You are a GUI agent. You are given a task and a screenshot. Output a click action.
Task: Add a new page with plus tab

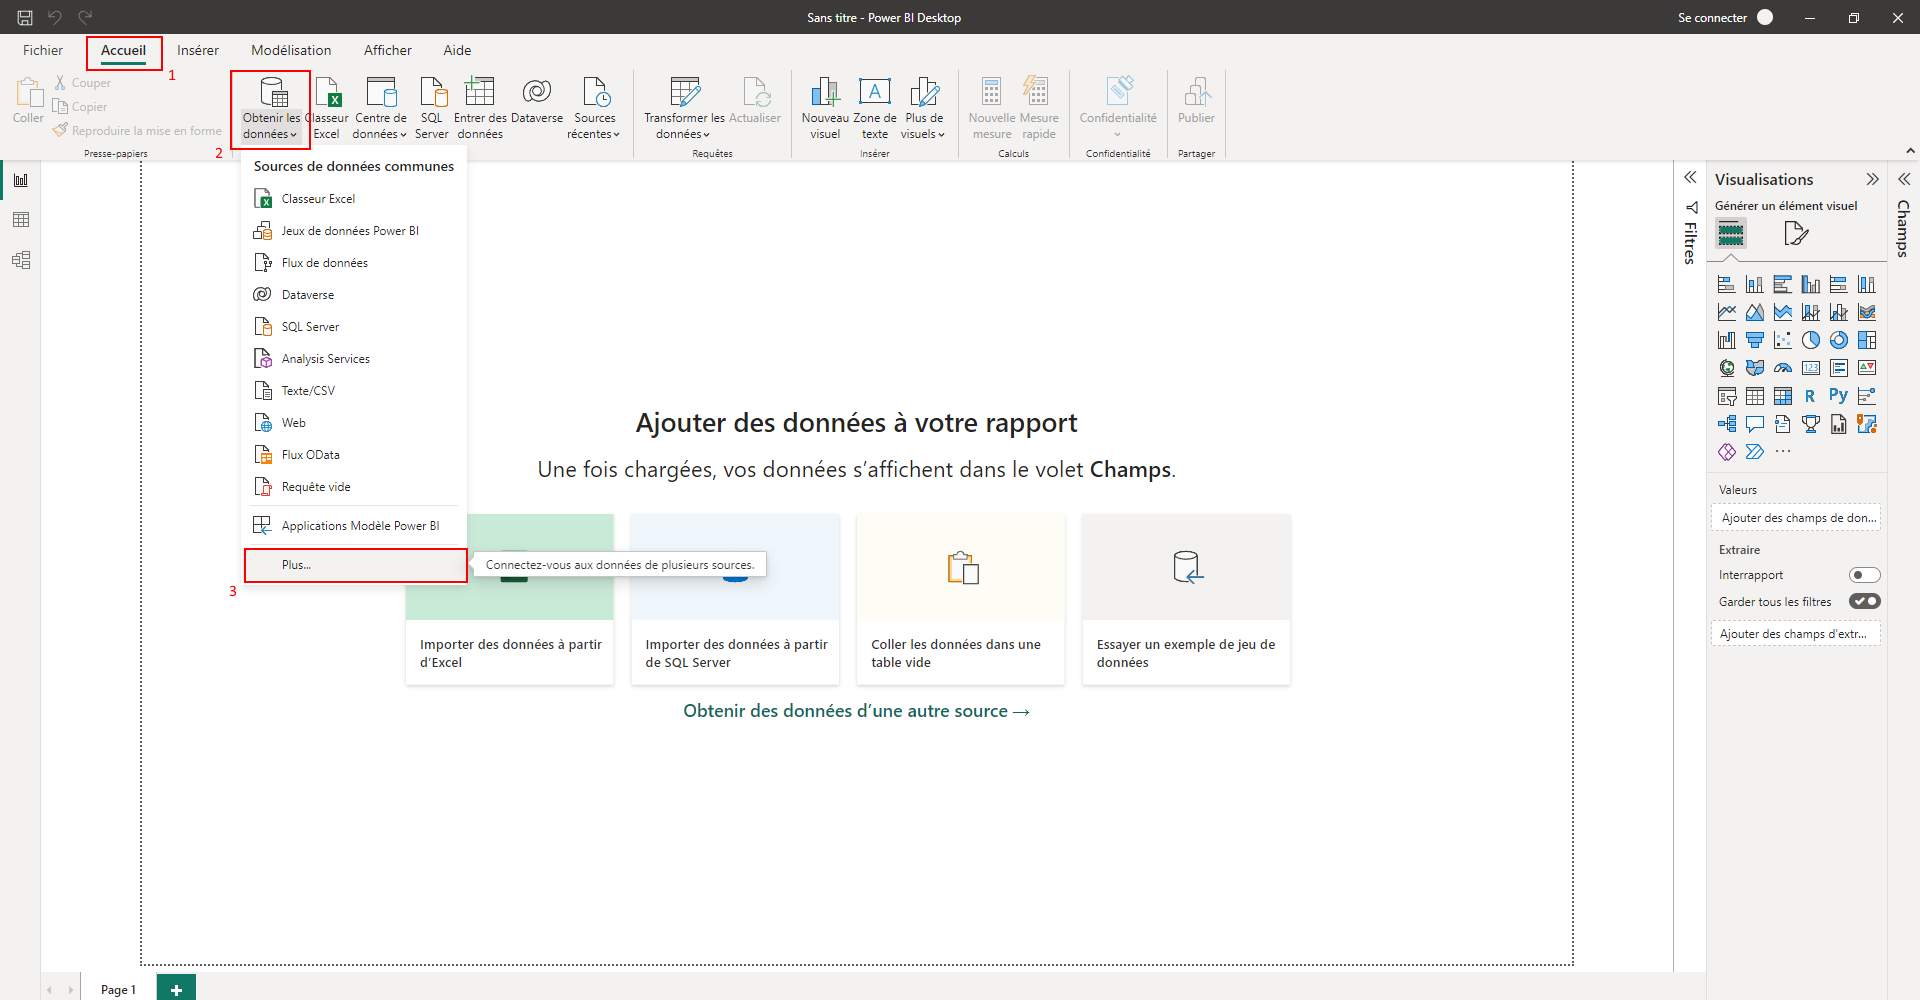(x=176, y=988)
